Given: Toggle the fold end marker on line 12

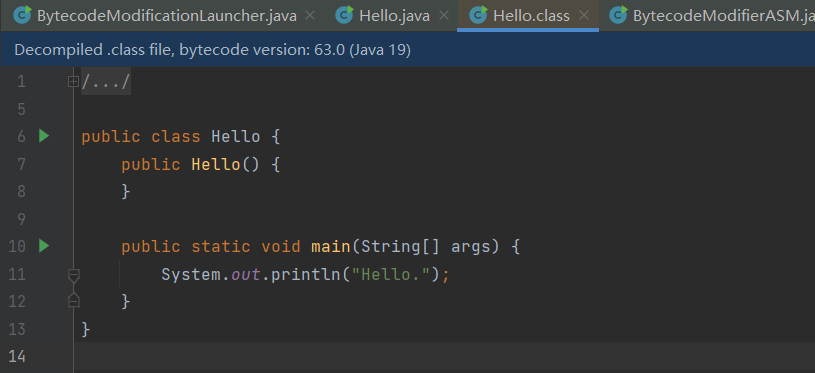Looking at the screenshot, I should [74, 300].
